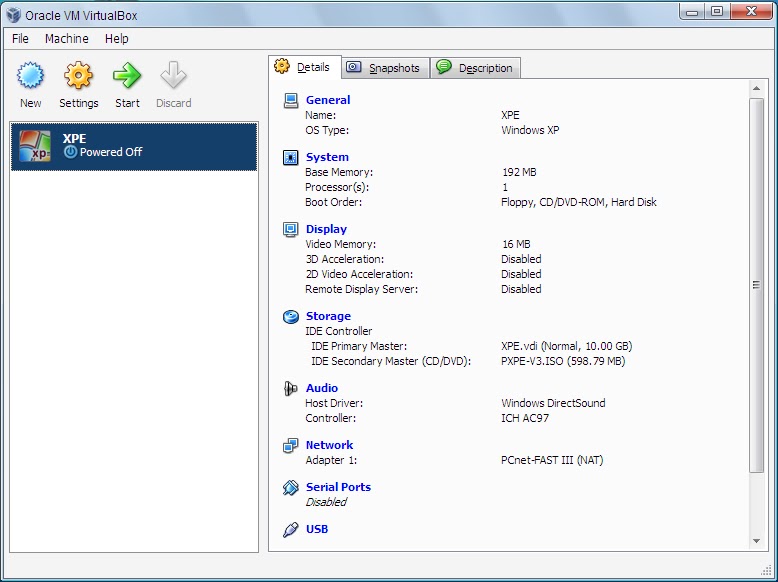
Task: Click the Description tab speech bubble icon
Action: click(444, 66)
